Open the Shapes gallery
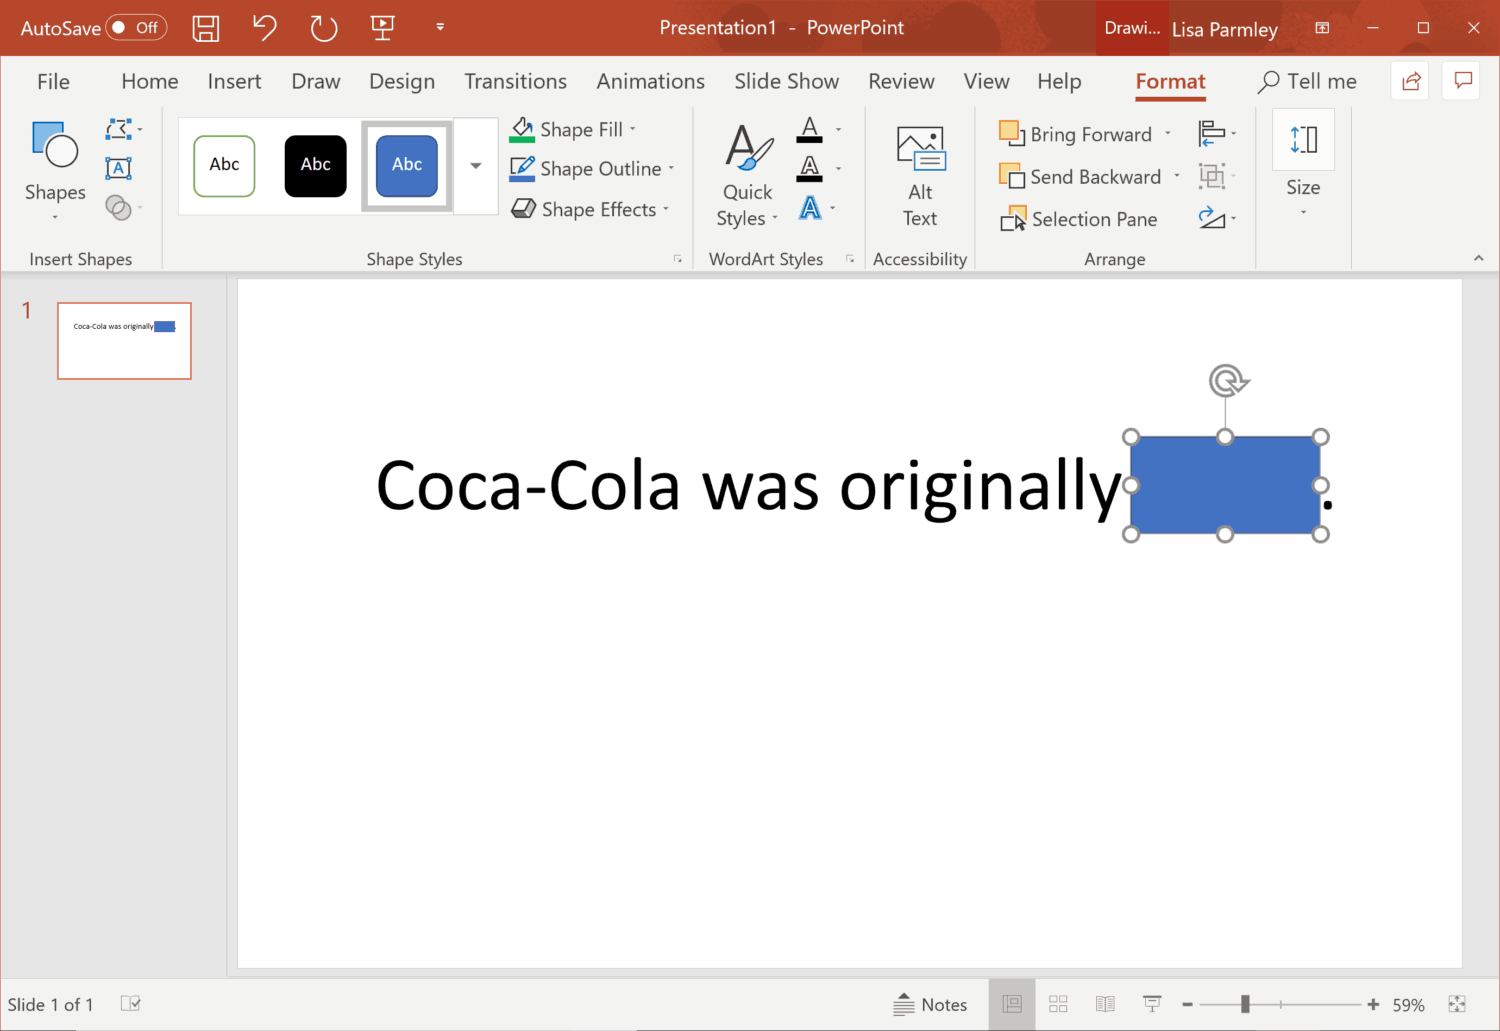 (55, 171)
